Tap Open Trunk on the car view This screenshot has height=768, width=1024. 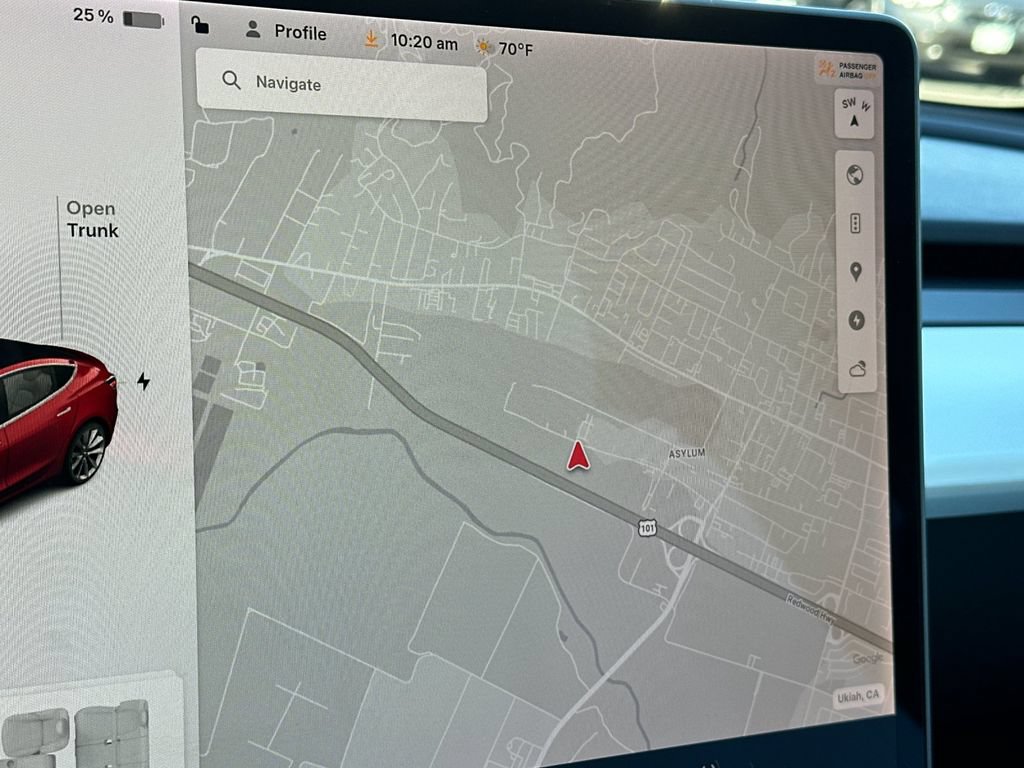coord(92,219)
